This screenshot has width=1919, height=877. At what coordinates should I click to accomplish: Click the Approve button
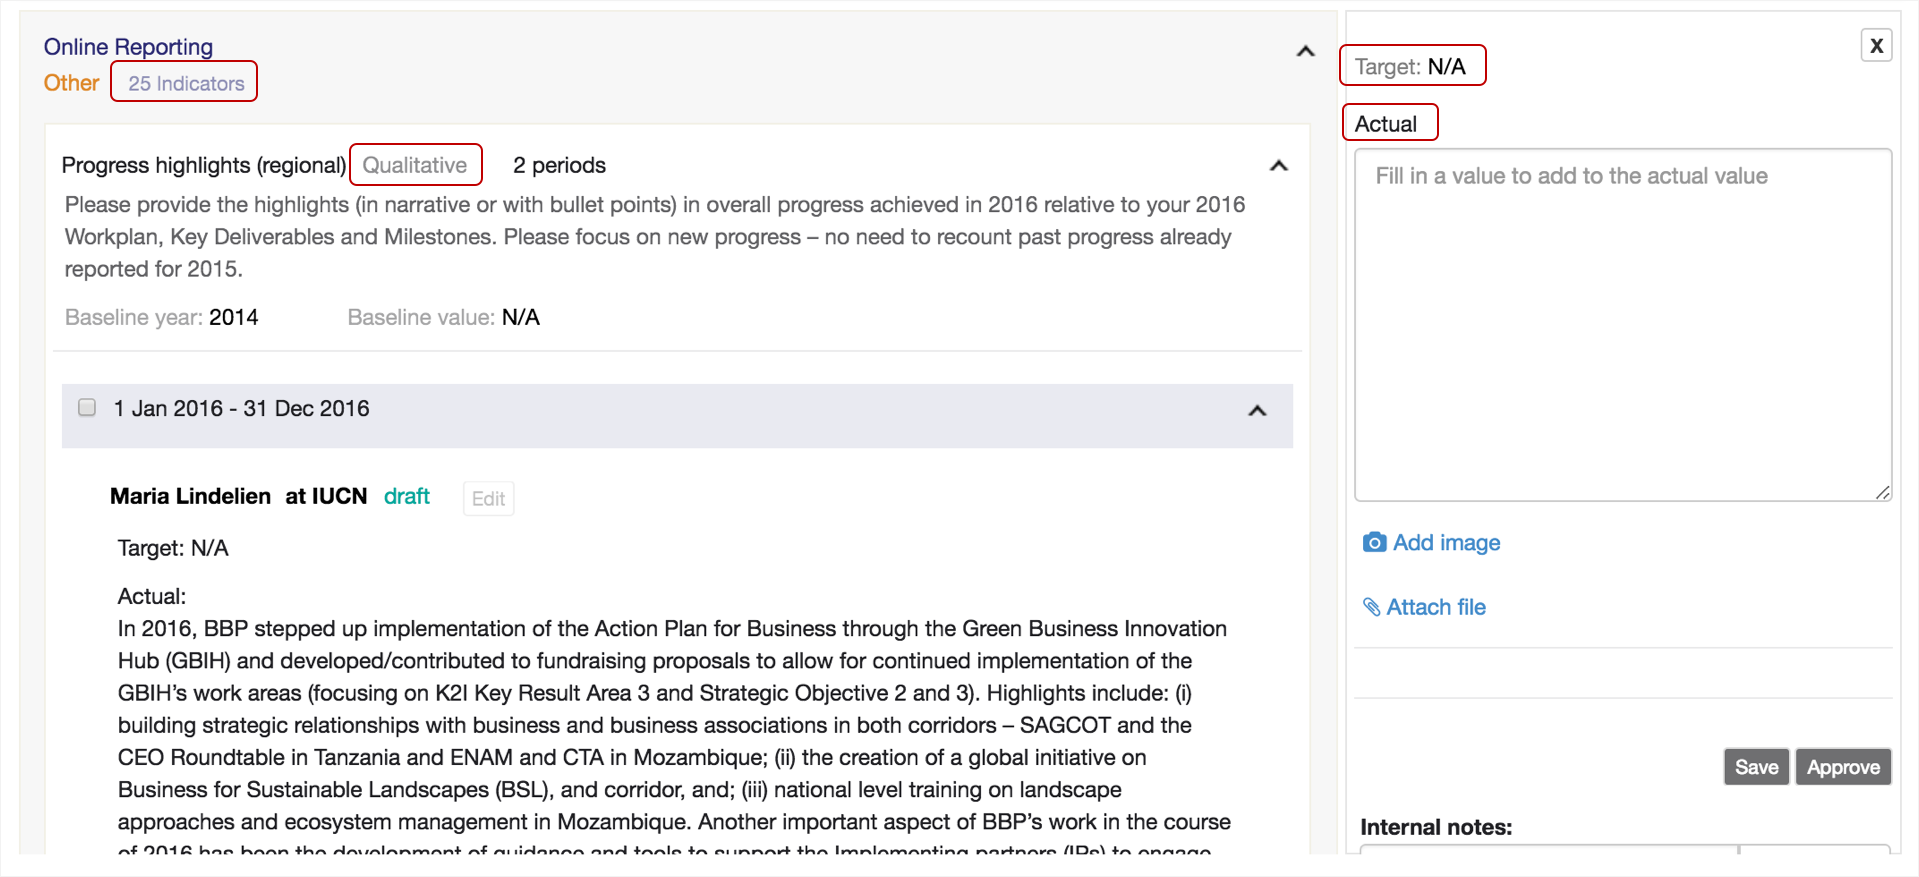pyautogui.click(x=1843, y=767)
